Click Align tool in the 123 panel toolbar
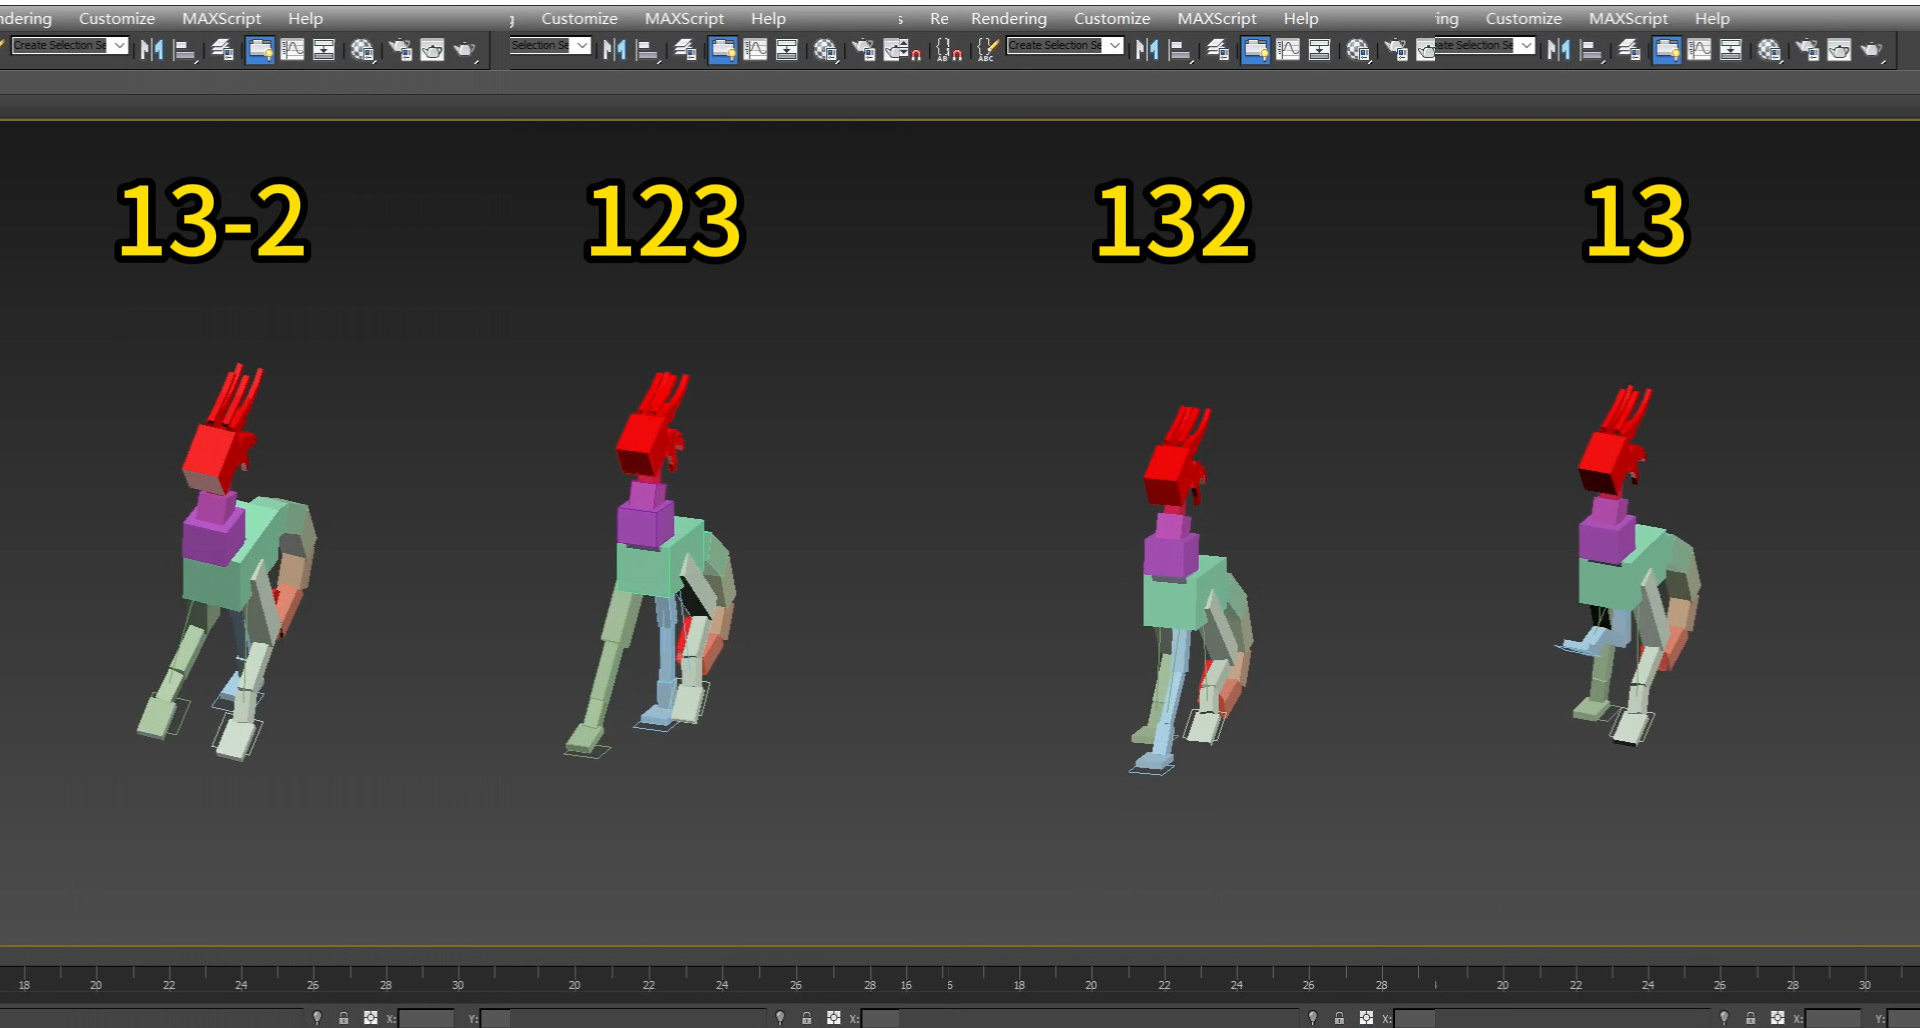 tap(647, 49)
